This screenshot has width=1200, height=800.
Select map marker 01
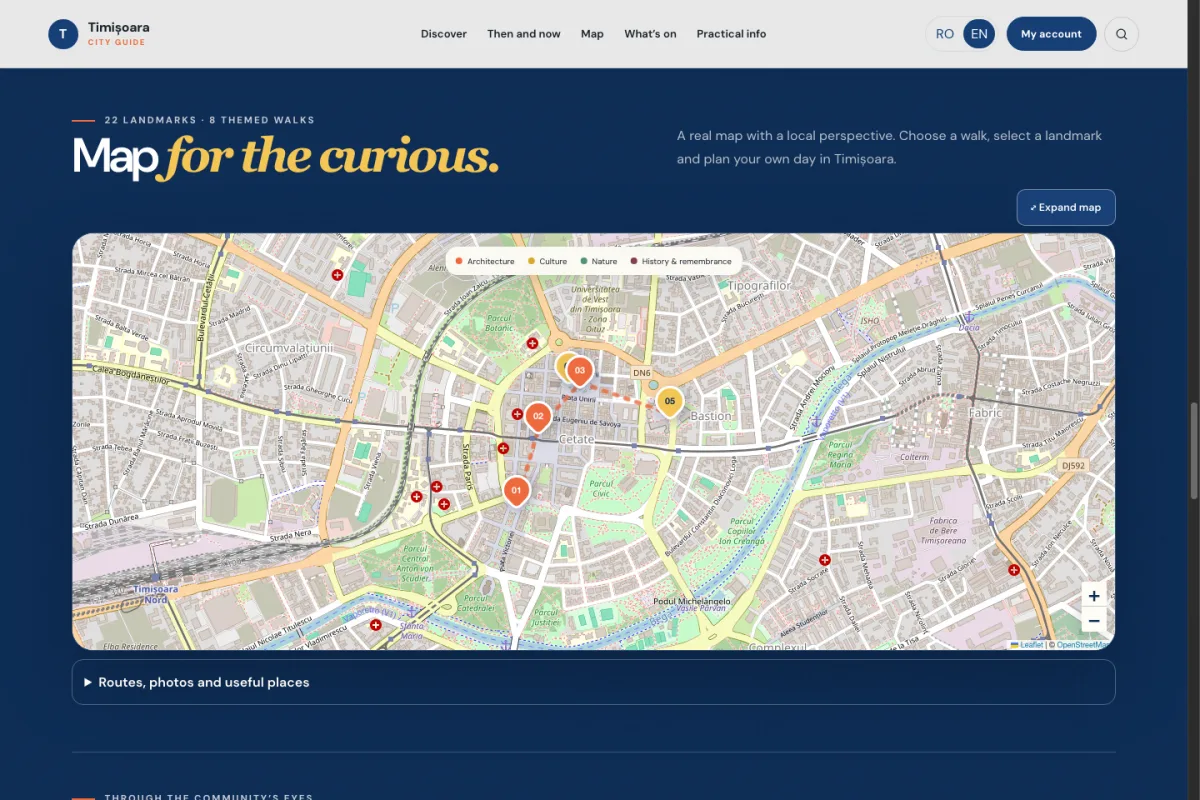pyautogui.click(x=516, y=491)
